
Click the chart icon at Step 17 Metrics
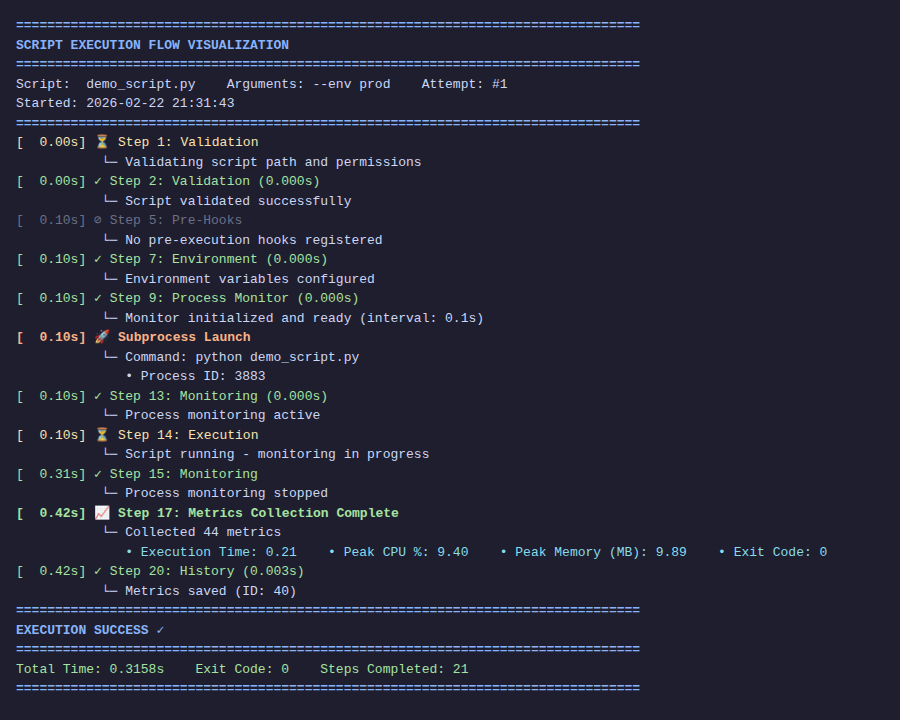102,513
